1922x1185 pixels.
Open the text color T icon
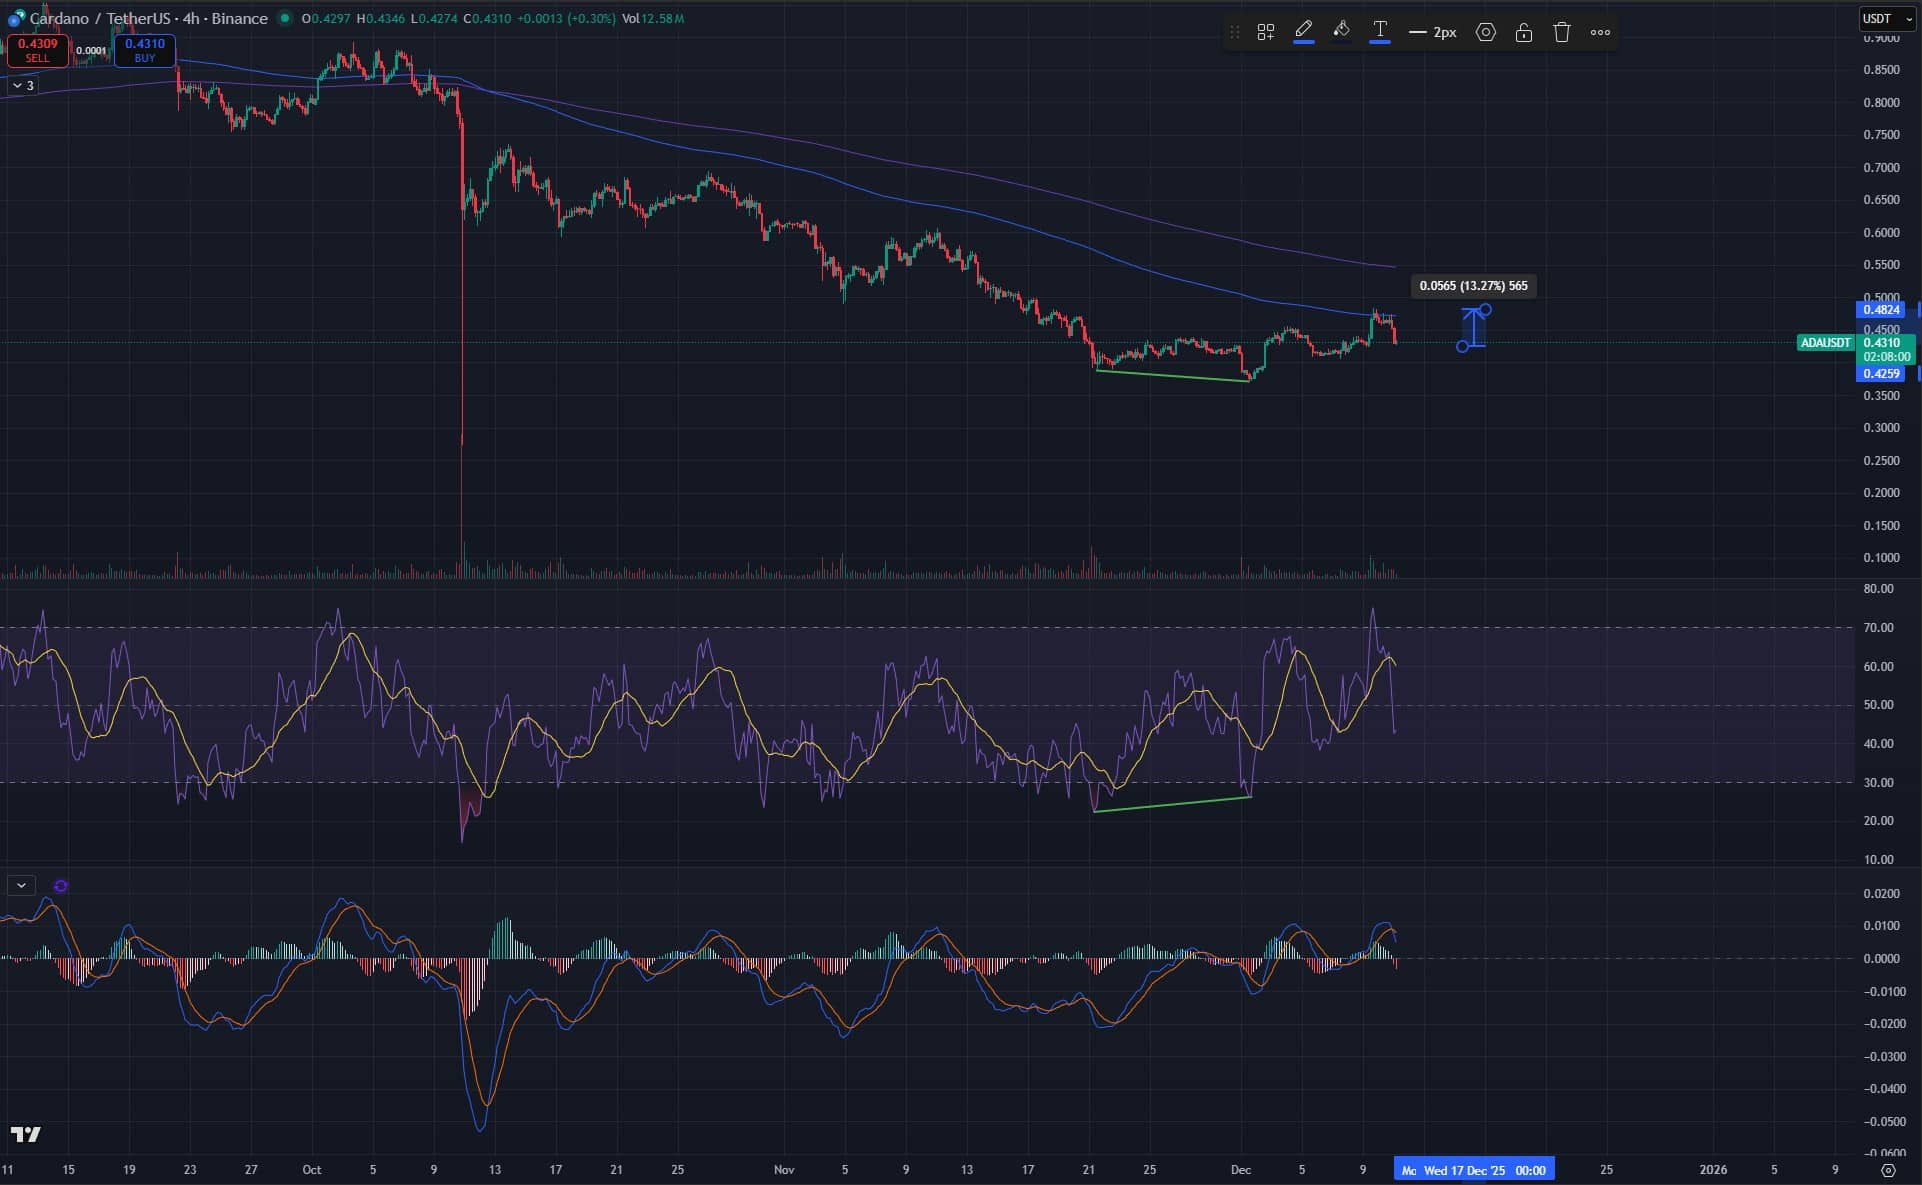pyautogui.click(x=1379, y=31)
